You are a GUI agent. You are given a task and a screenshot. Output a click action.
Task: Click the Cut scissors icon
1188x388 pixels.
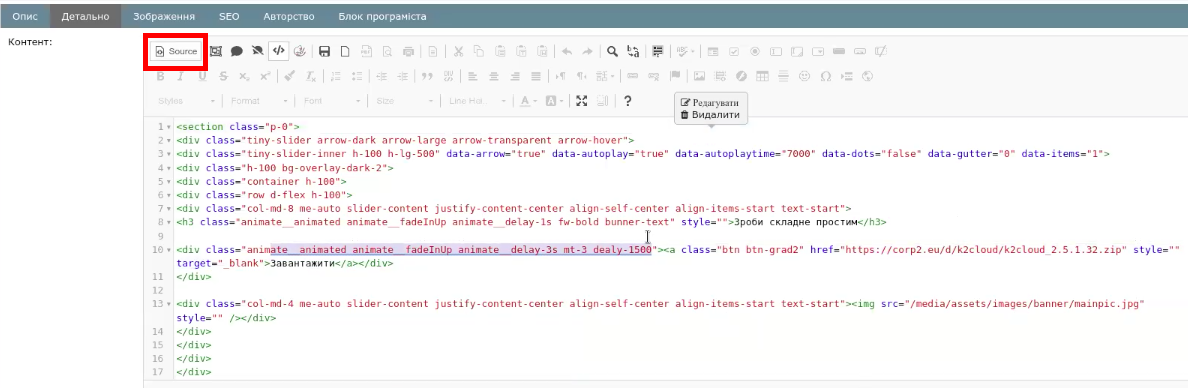click(458, 52)
